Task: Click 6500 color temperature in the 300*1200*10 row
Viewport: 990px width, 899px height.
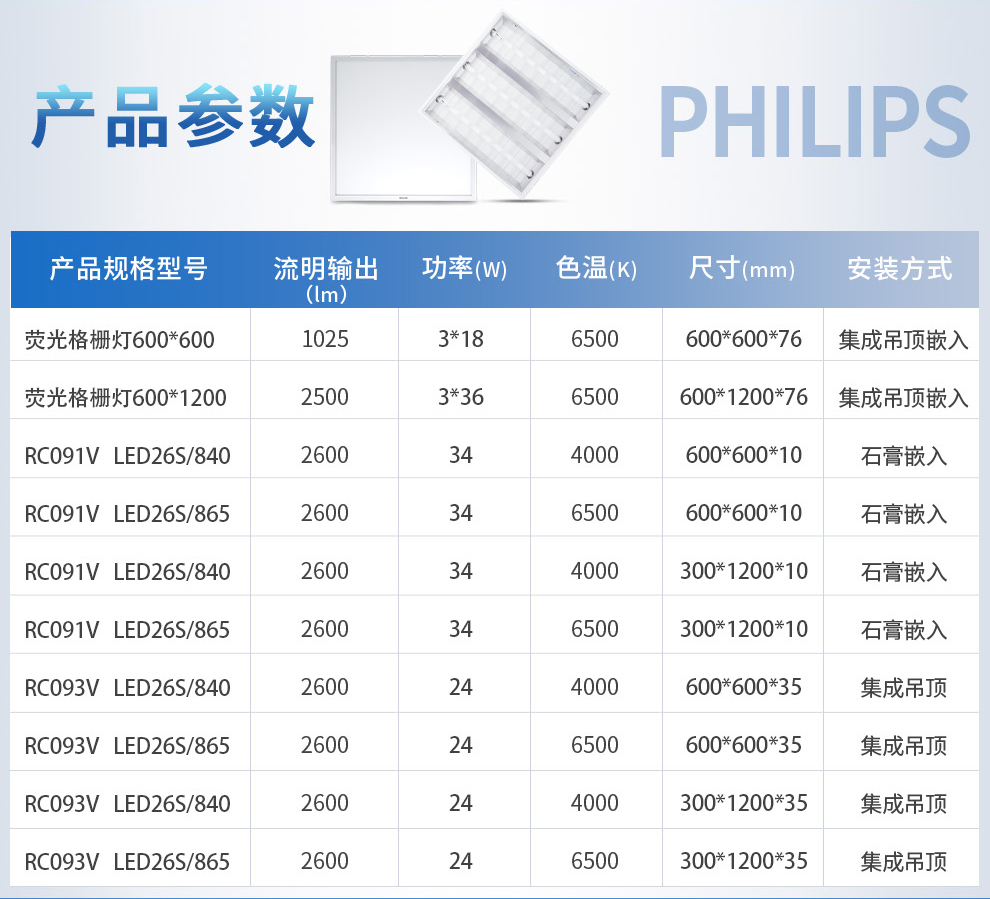Action: pos(595,629)
